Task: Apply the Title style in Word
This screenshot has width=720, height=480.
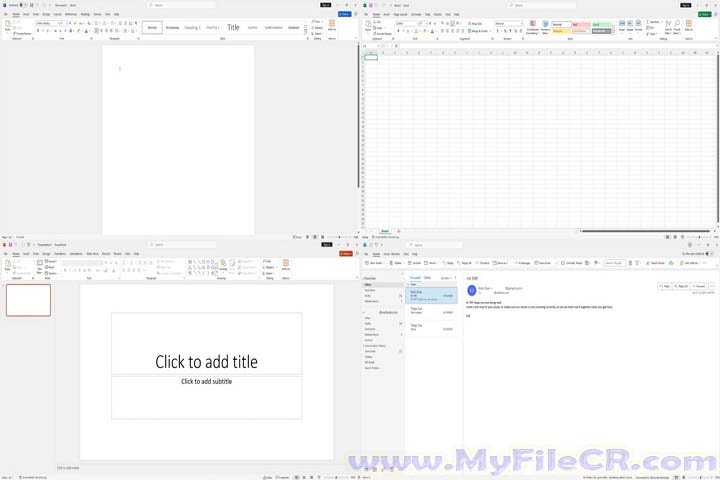Action: [x=233, y=27]
